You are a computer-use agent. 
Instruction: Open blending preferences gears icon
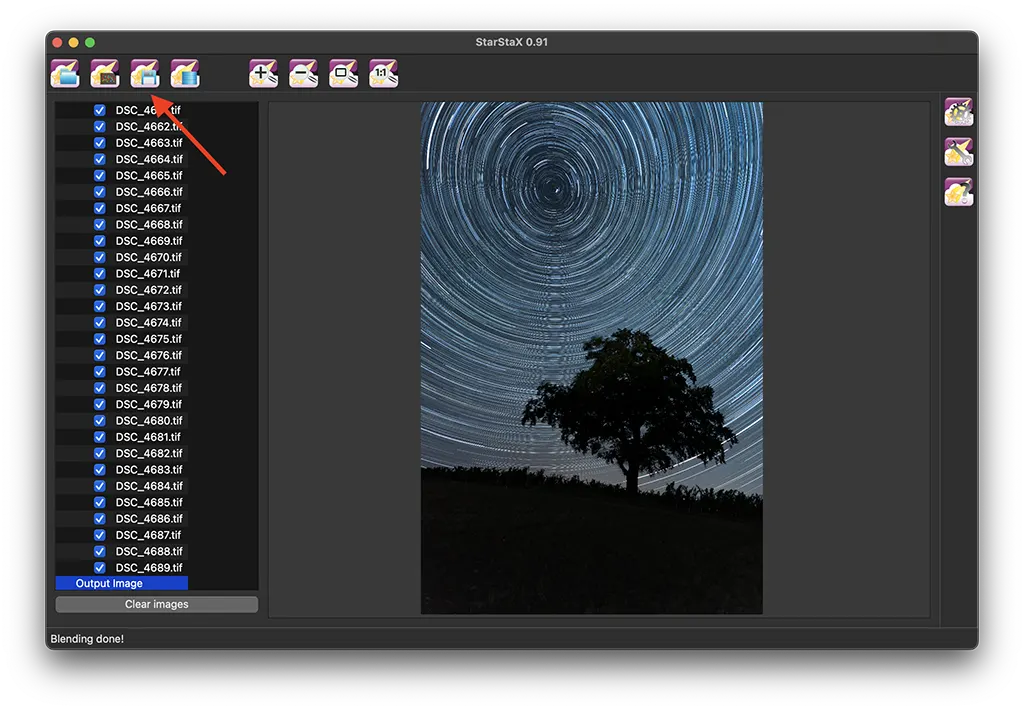pos(959,112)
